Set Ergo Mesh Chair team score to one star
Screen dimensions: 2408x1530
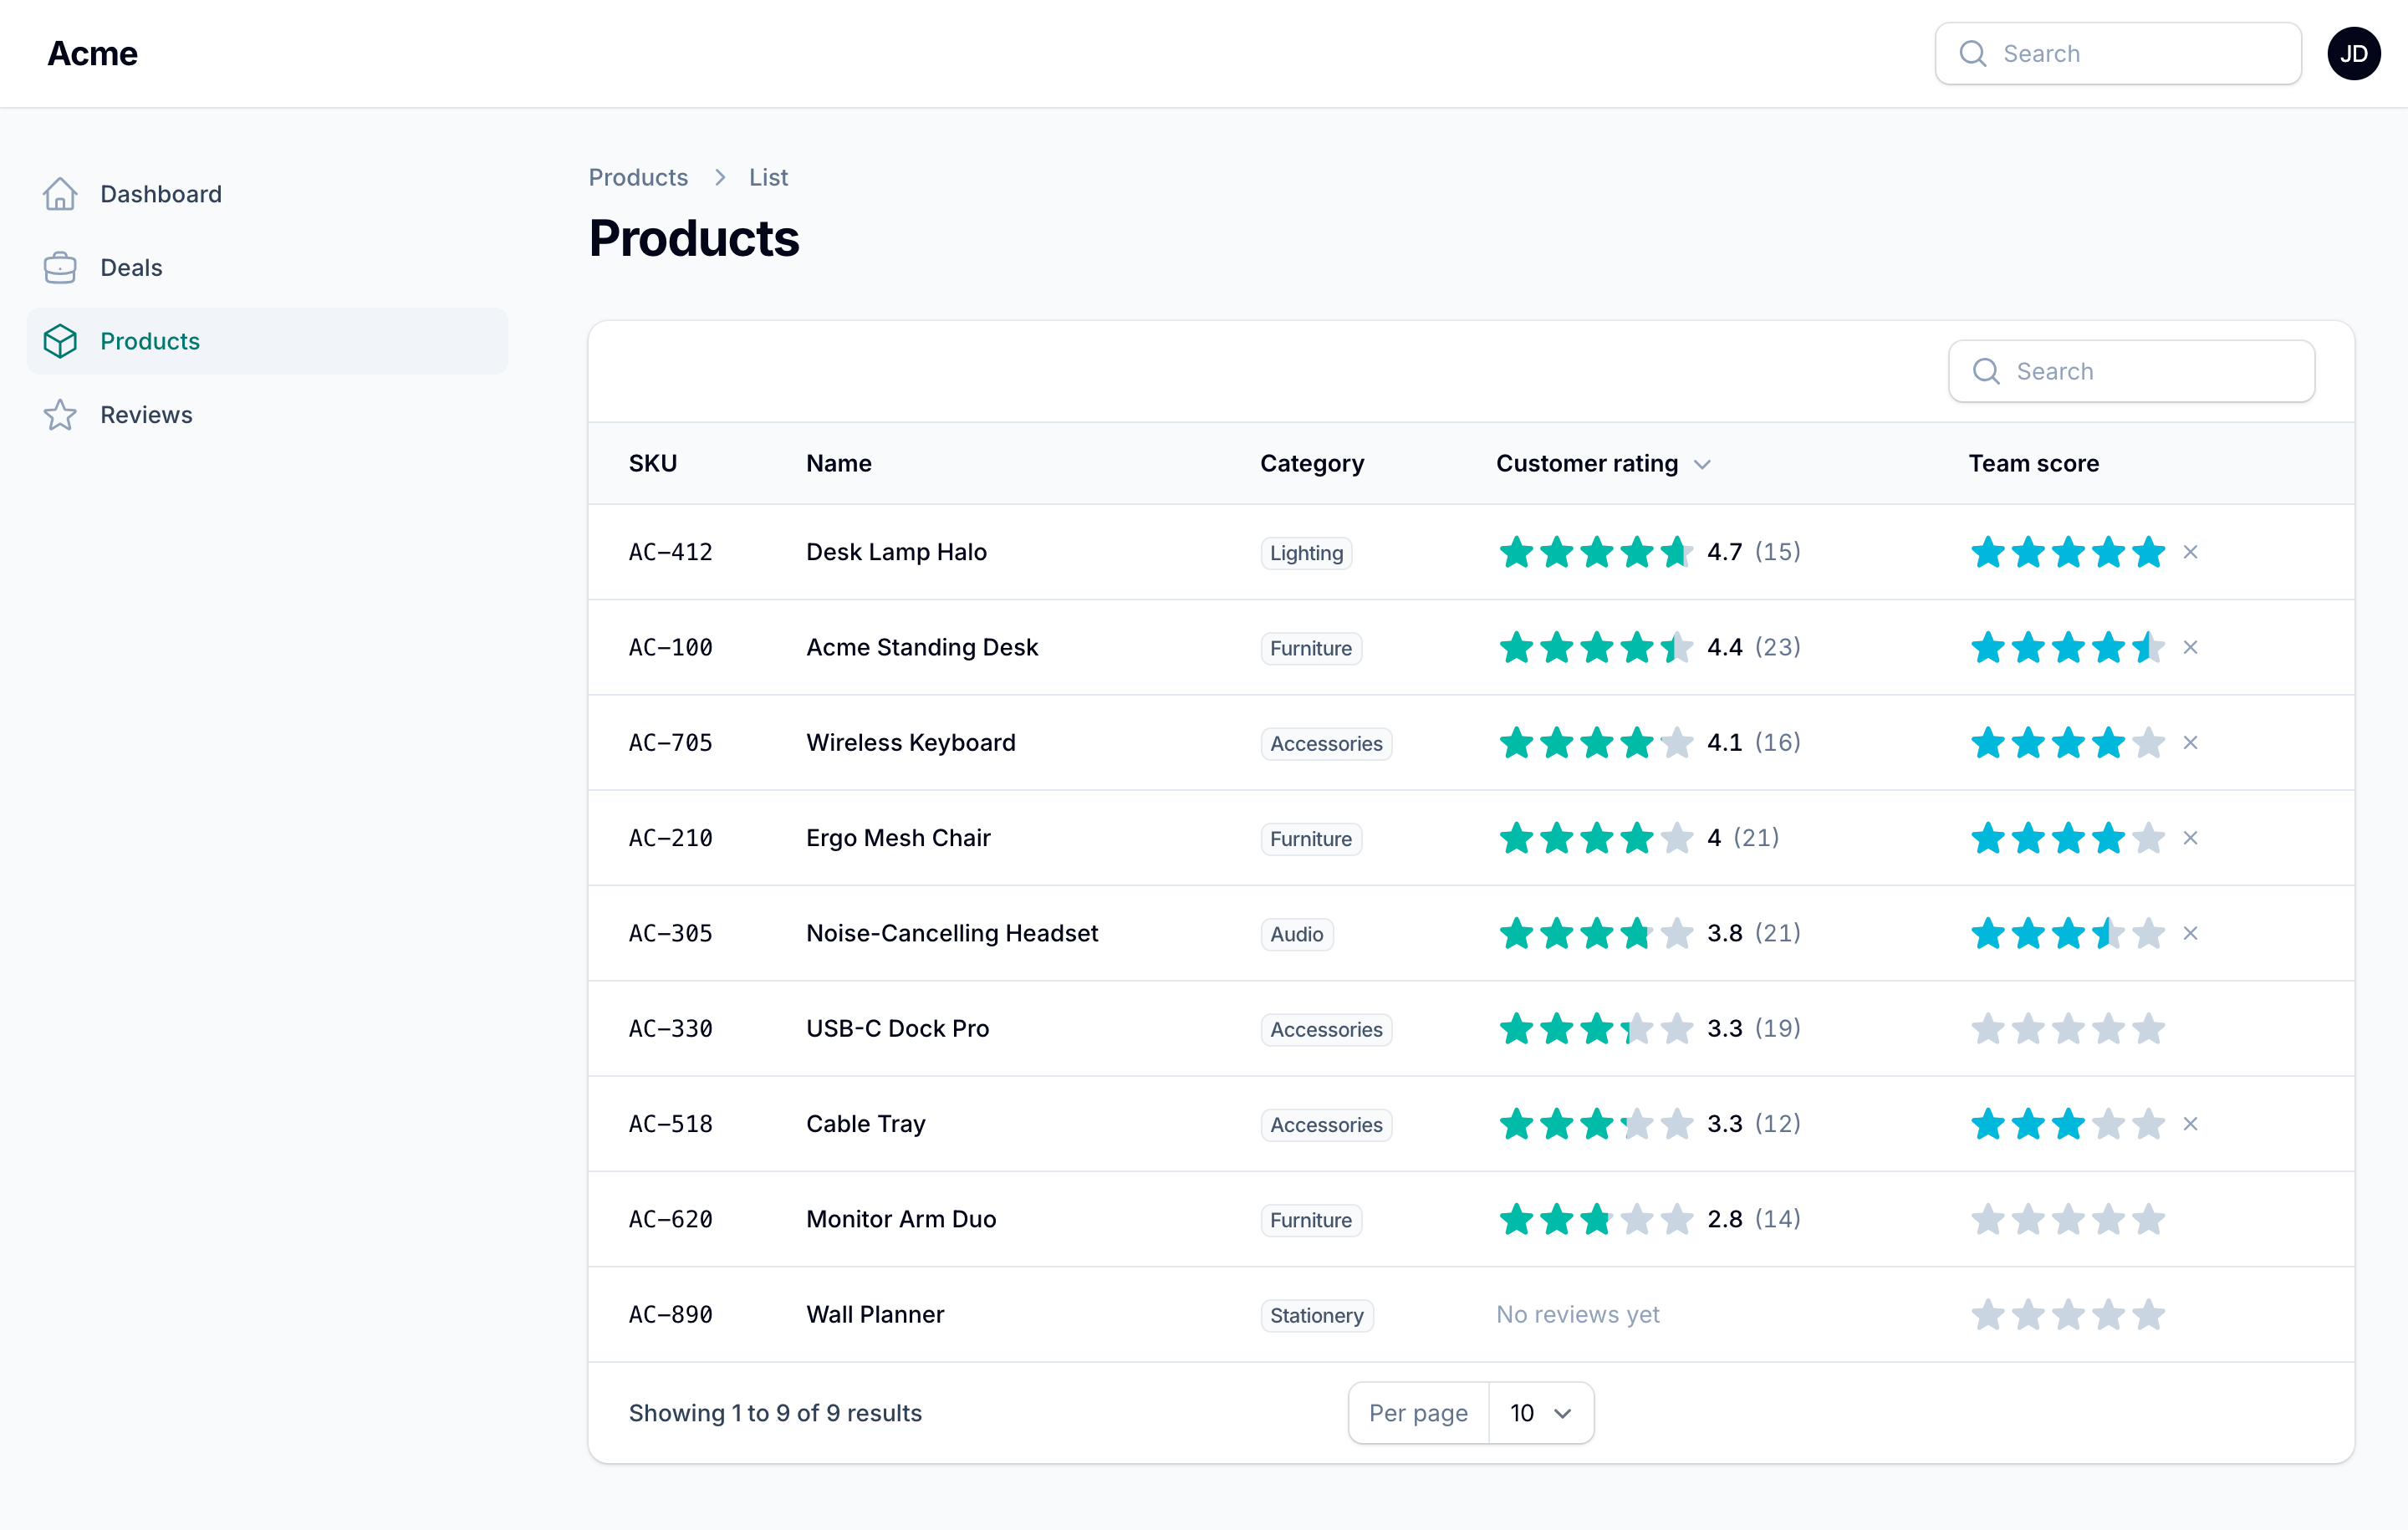pyautogui.click(x=1988, y=838)
